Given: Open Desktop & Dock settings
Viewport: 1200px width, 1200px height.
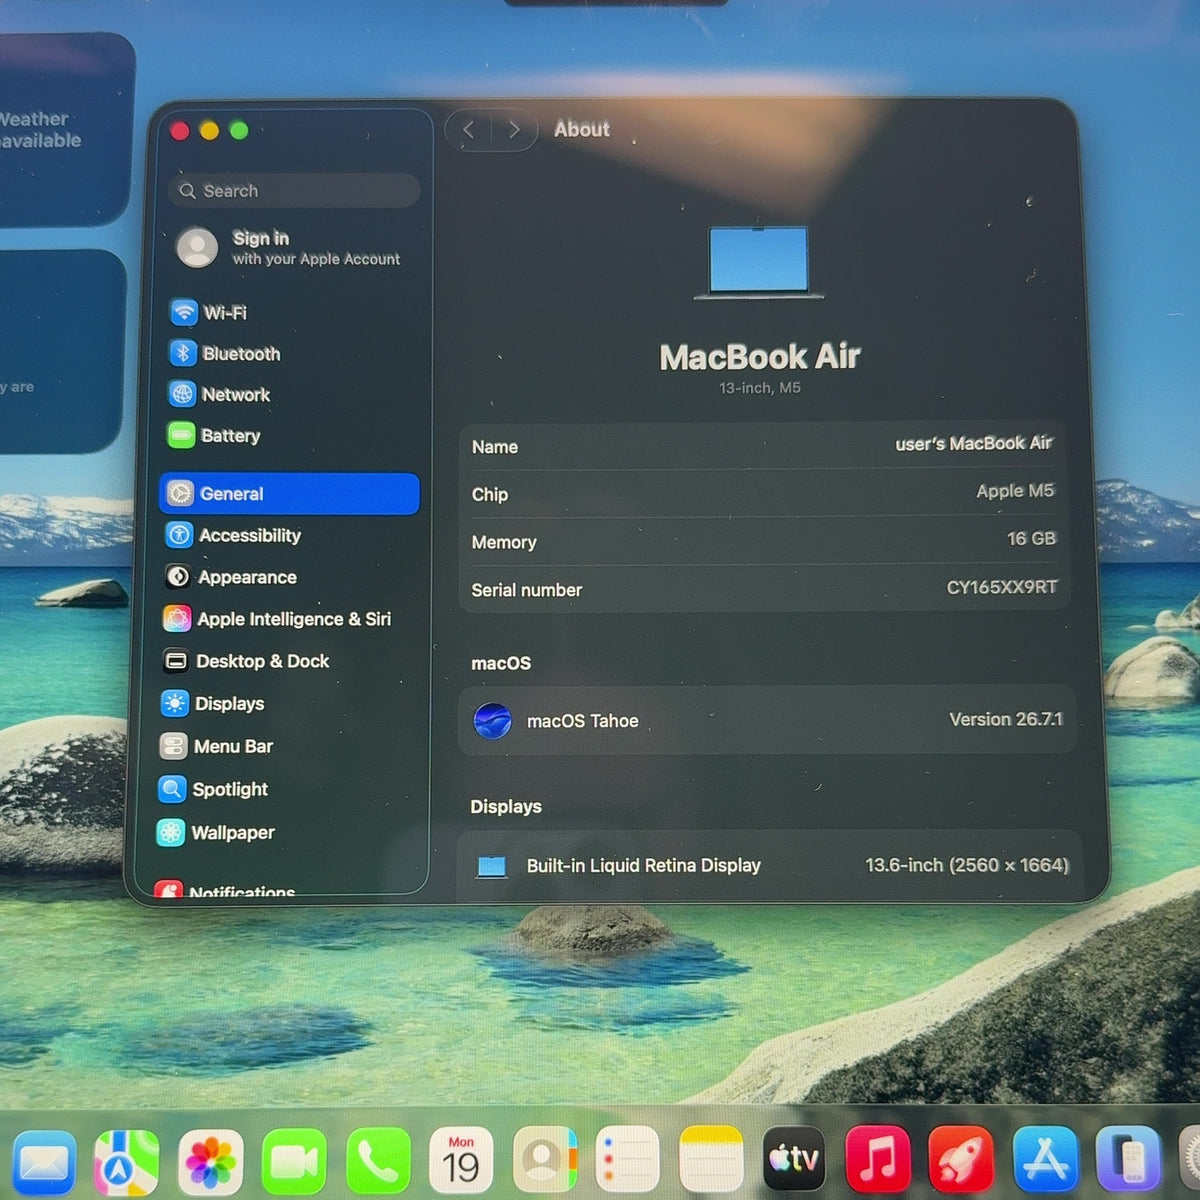Looking at the screenshot, I should tap(246, 661).
